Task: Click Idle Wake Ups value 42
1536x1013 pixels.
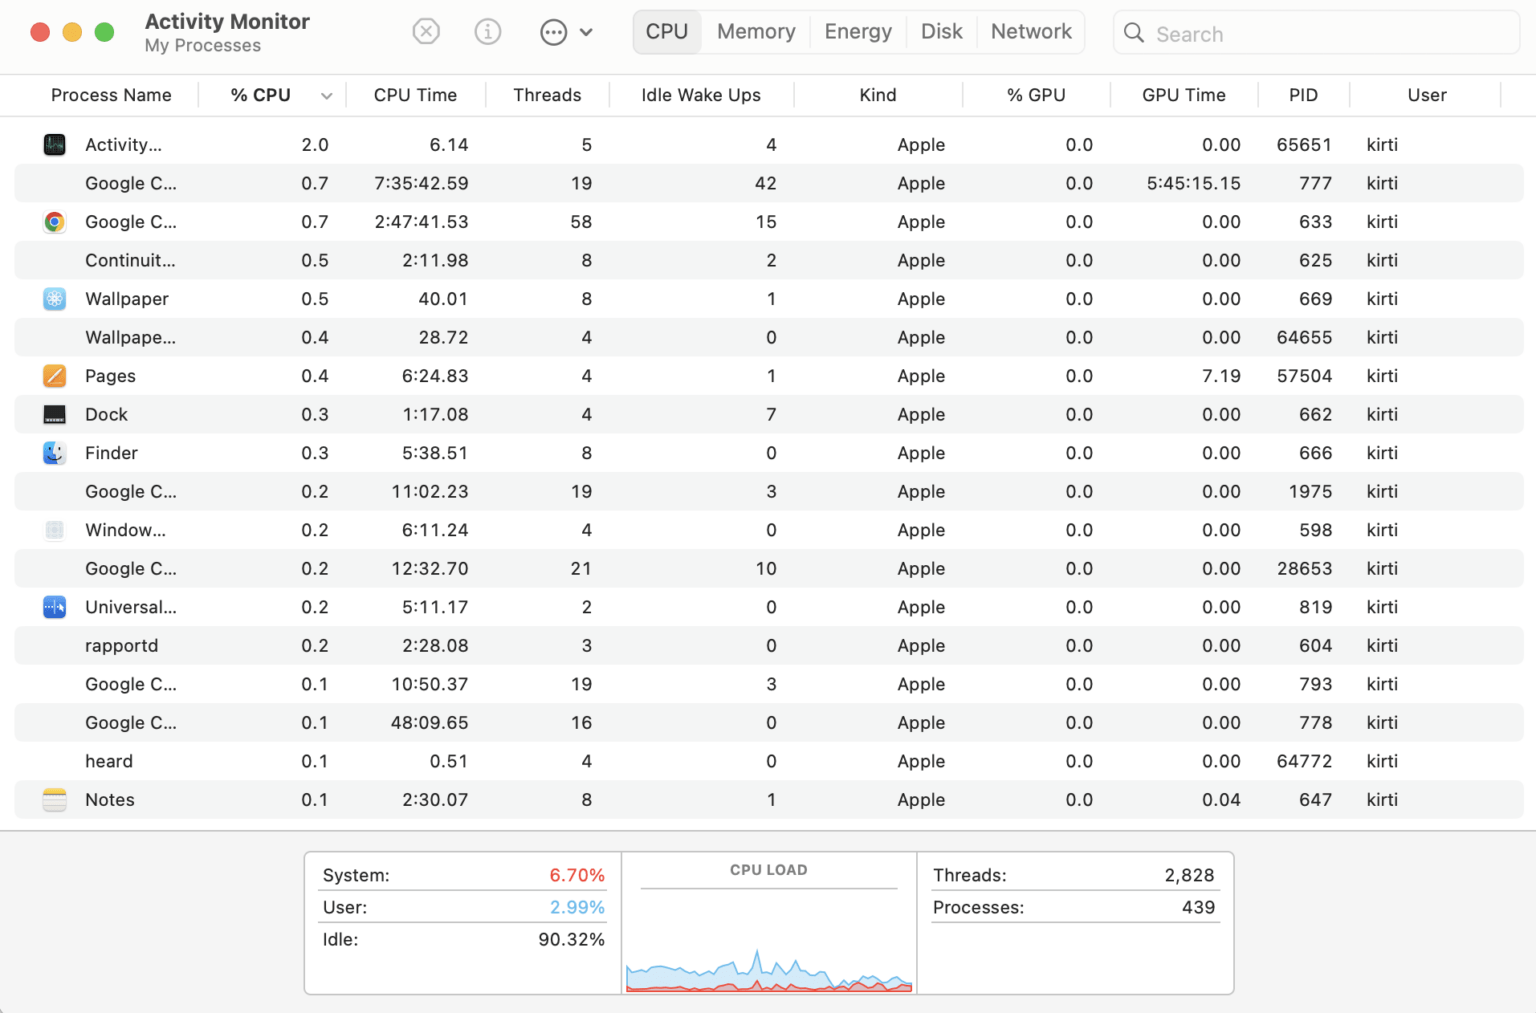Action: pos(766,183)
